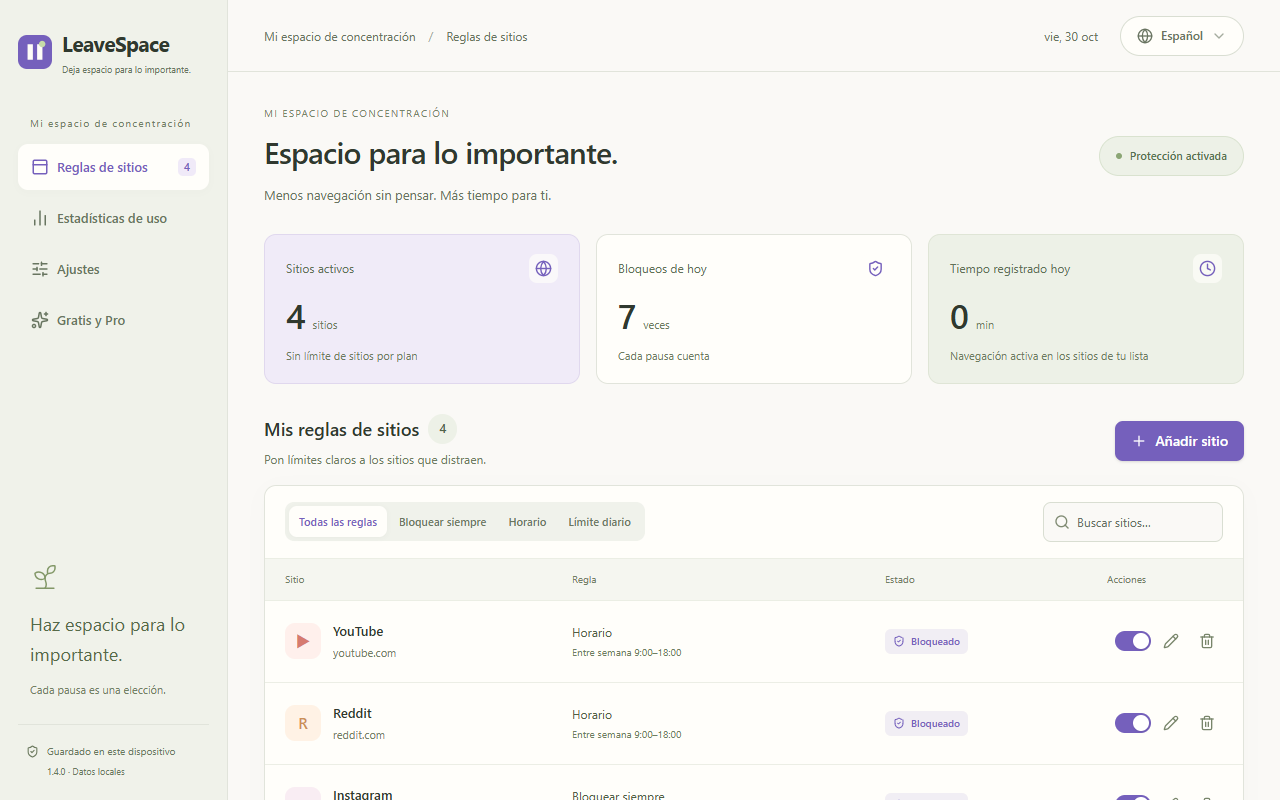Edit the YouTube rule with the pencil icon

click(x=1171, y=641)
